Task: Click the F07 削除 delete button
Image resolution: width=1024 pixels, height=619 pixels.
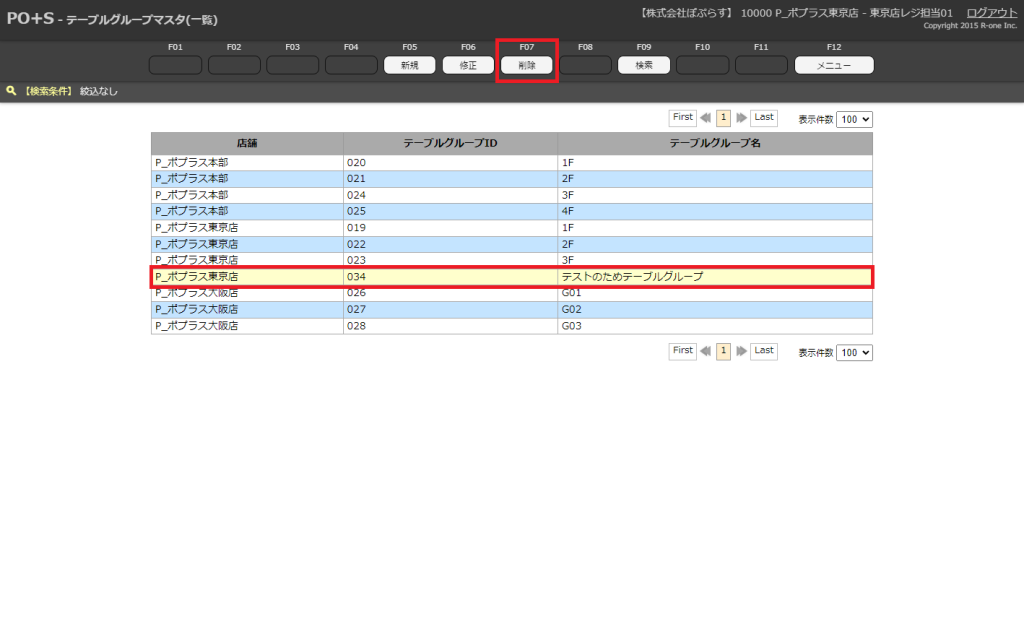Action: [527, 65]
